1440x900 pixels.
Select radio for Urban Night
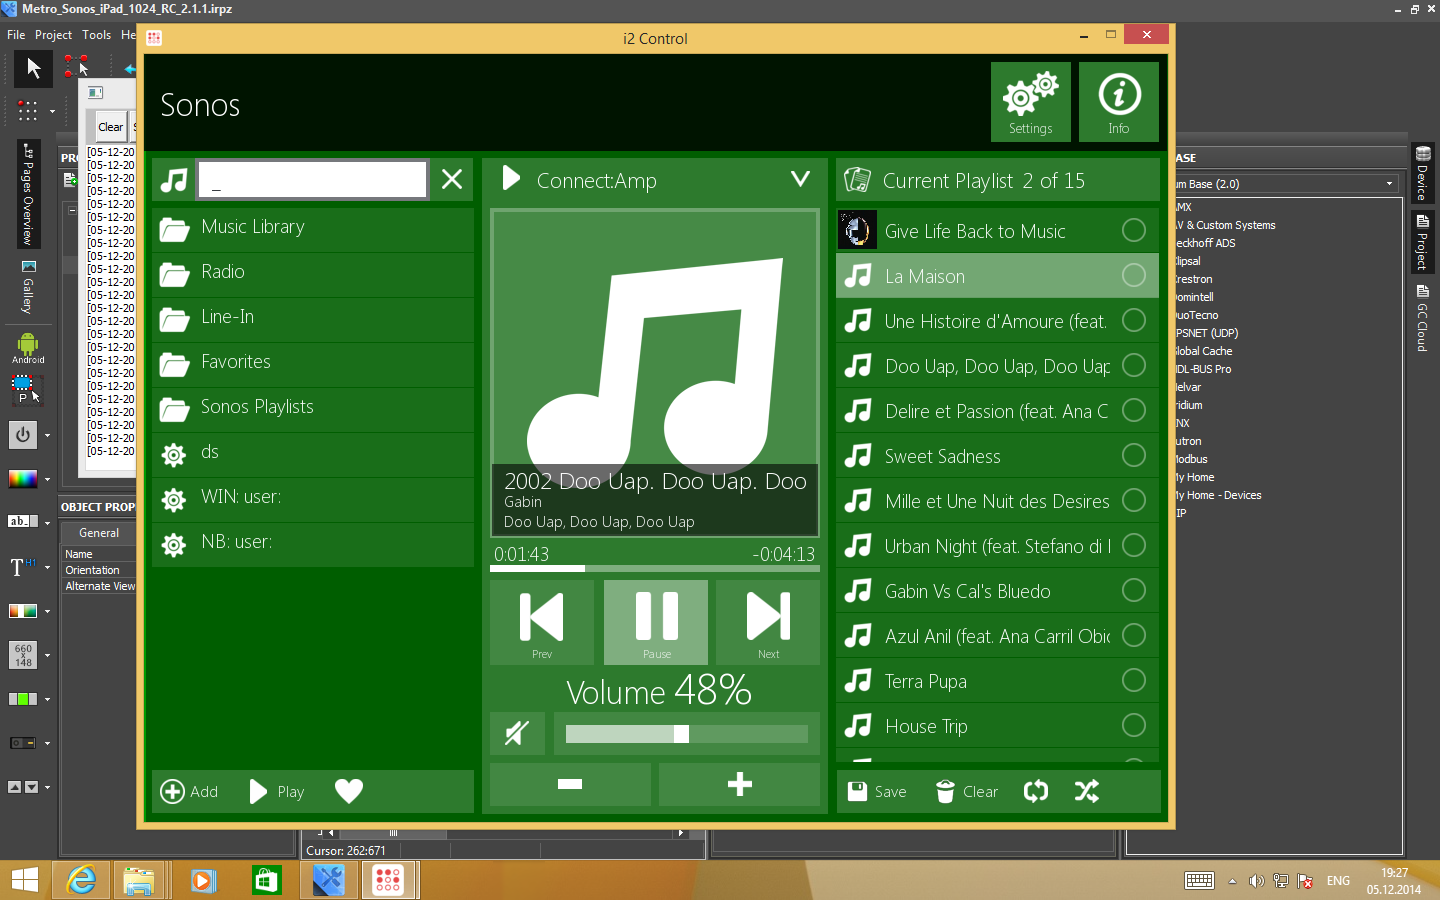pos(1134,545)
